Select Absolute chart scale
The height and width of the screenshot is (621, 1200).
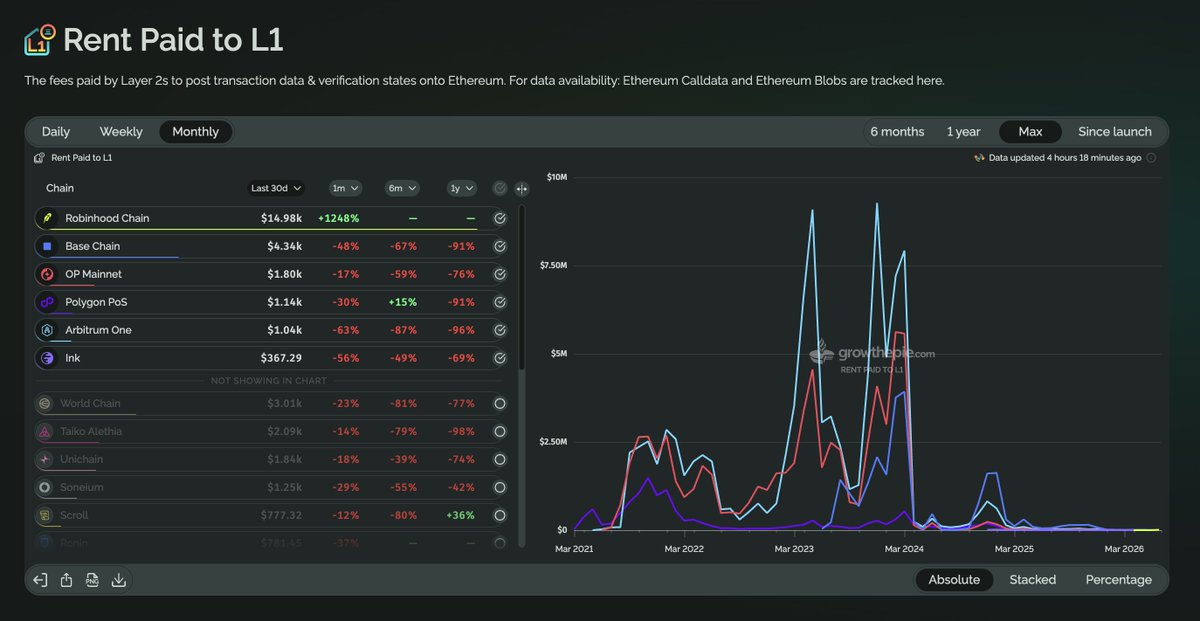954,580
